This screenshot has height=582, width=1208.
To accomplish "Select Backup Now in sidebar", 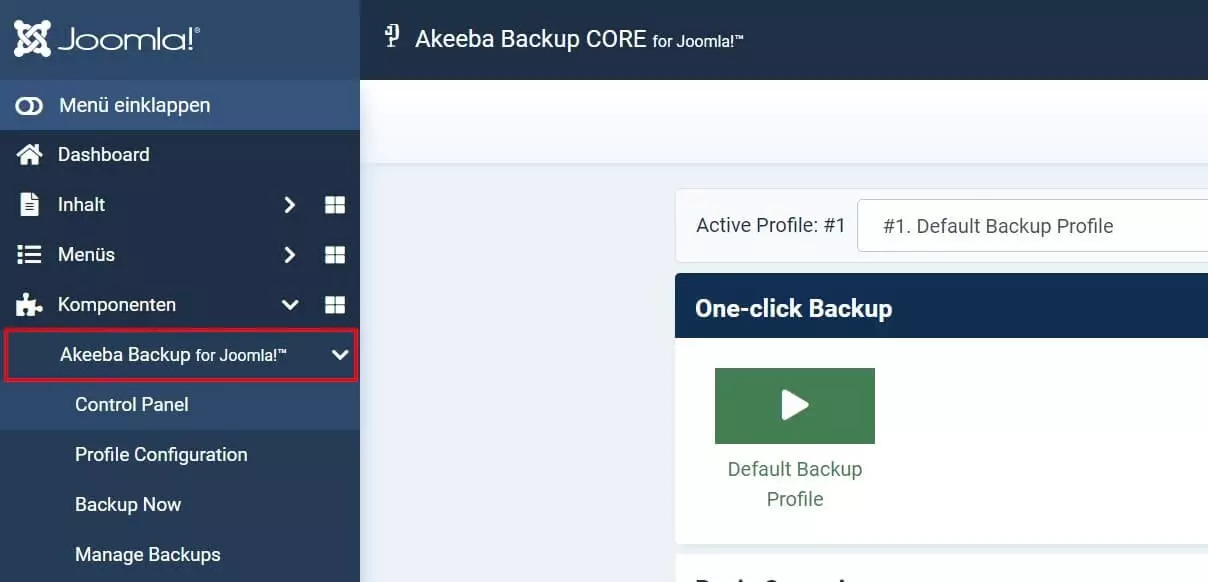I will pyautogui.click(x=128, y=505).
